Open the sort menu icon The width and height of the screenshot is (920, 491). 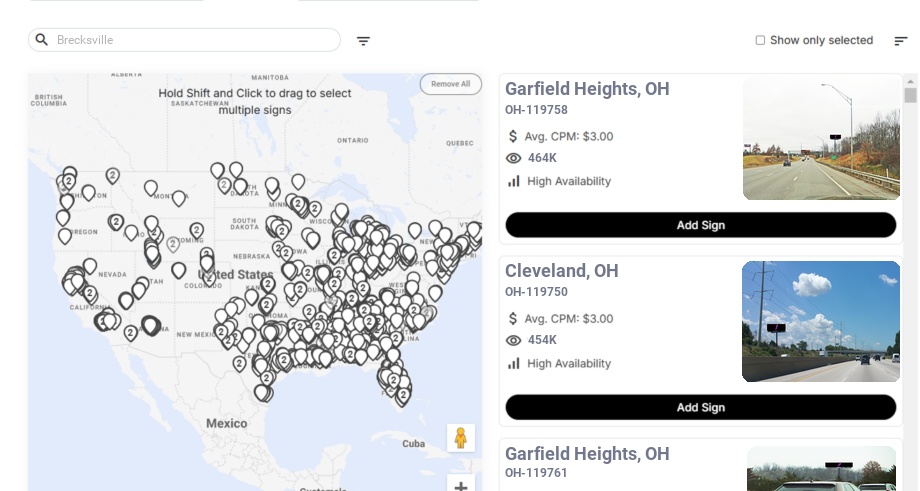[x=900, y=41]
